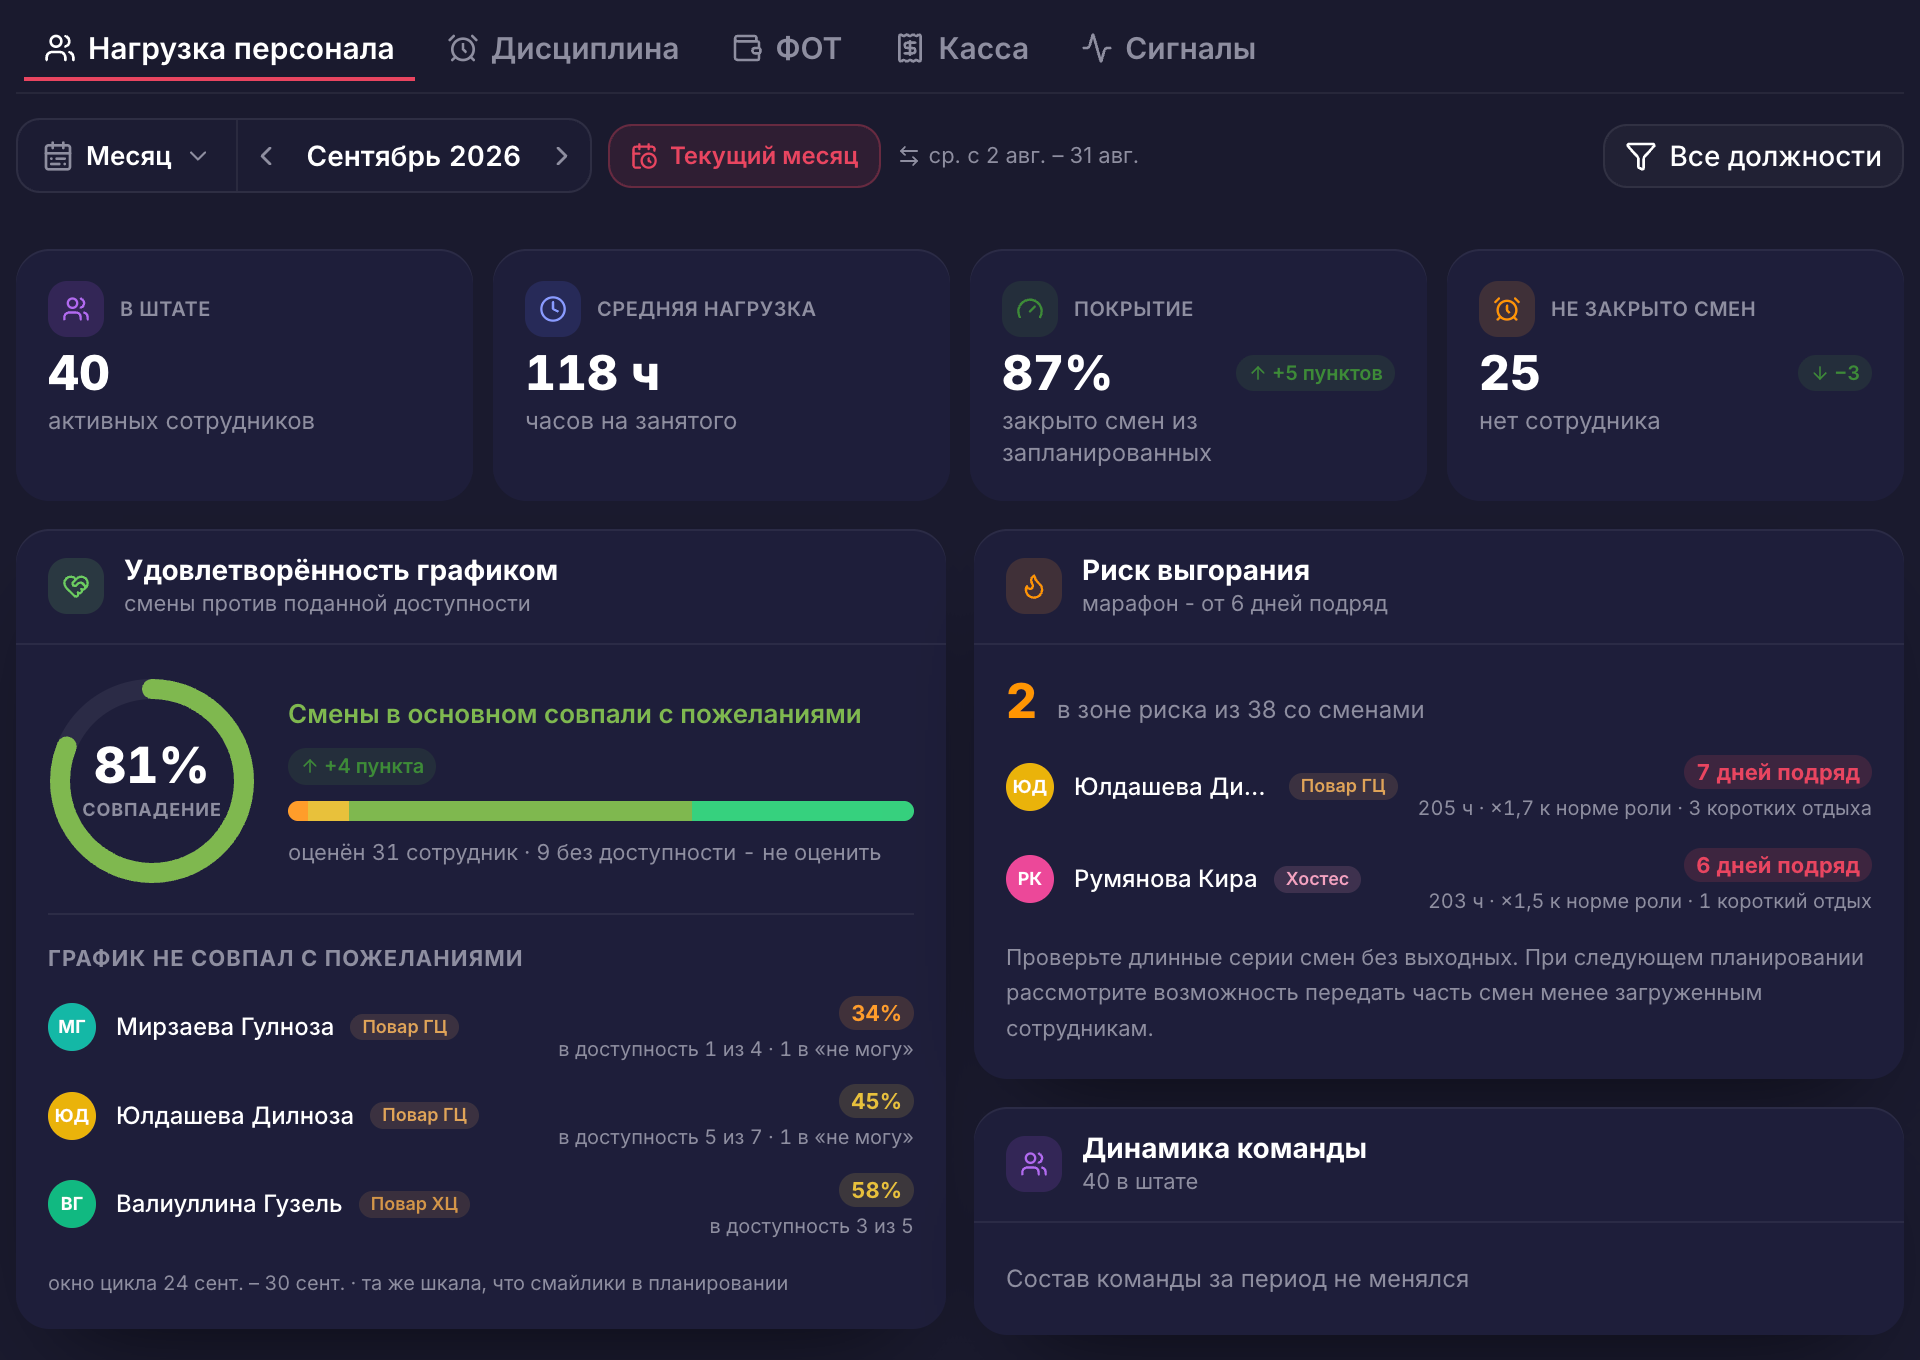This screenshot has height=1360, width=1920.
Task: Click the Средняя нагрузка clock icon
Action: (x=553, y=309)
